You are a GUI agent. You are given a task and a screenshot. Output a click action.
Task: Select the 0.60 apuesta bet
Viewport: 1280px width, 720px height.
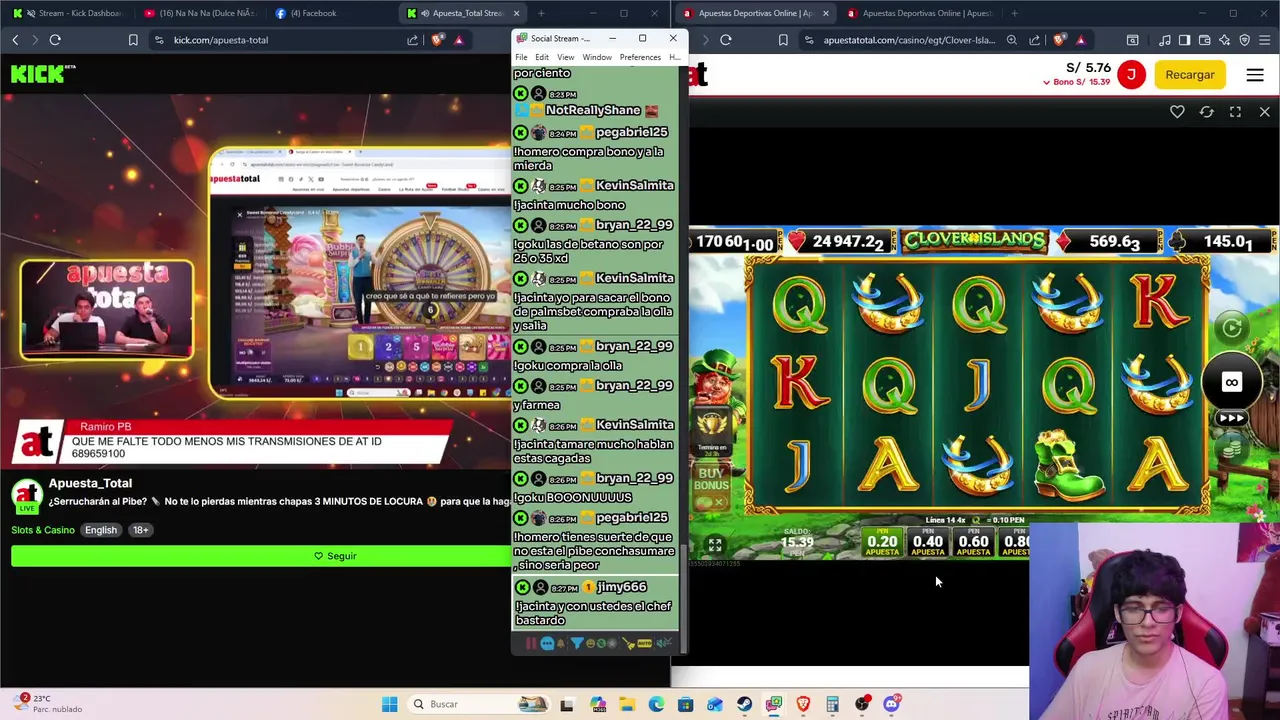(x=973, y=541)
